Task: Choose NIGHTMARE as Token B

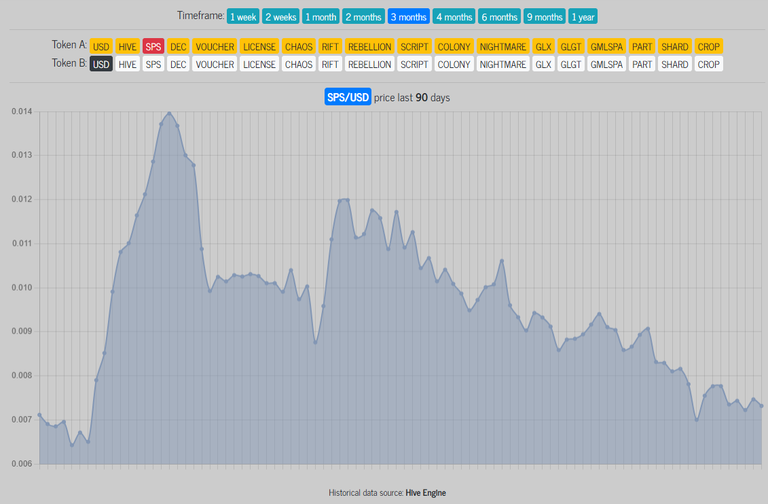Action: [x=503, y=64]
